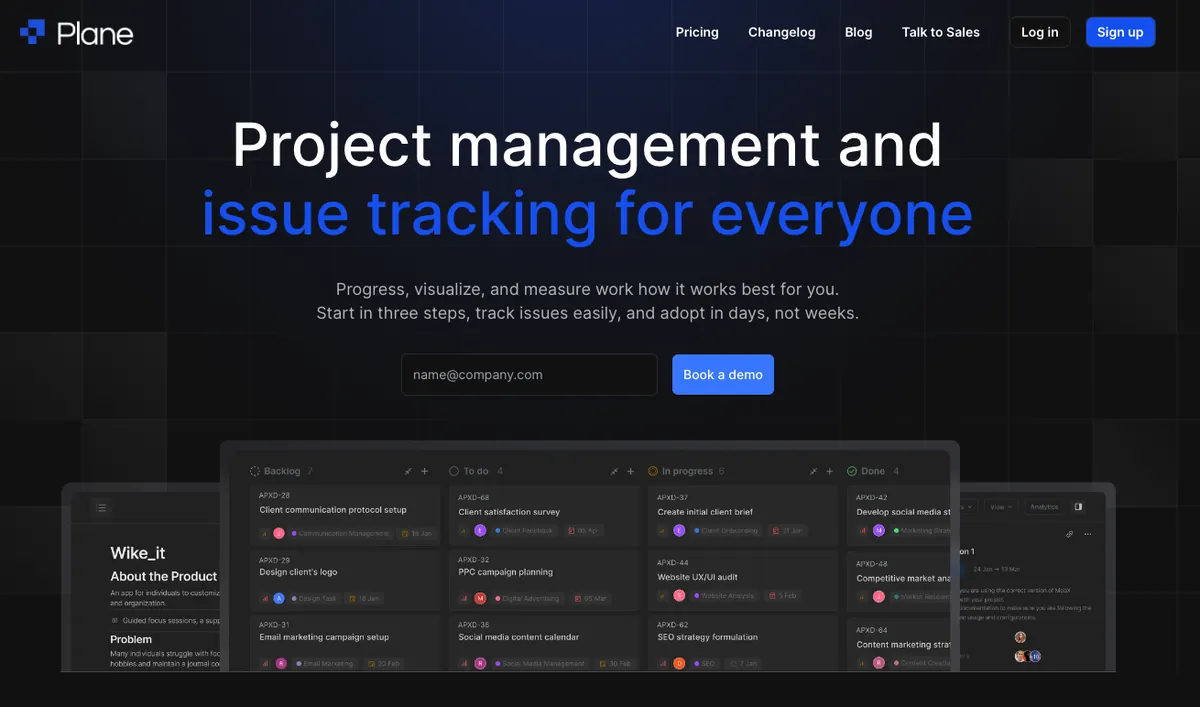1200x707 pixels.
Task: Open the Changelog from the navigation
Action: (782, 32)
